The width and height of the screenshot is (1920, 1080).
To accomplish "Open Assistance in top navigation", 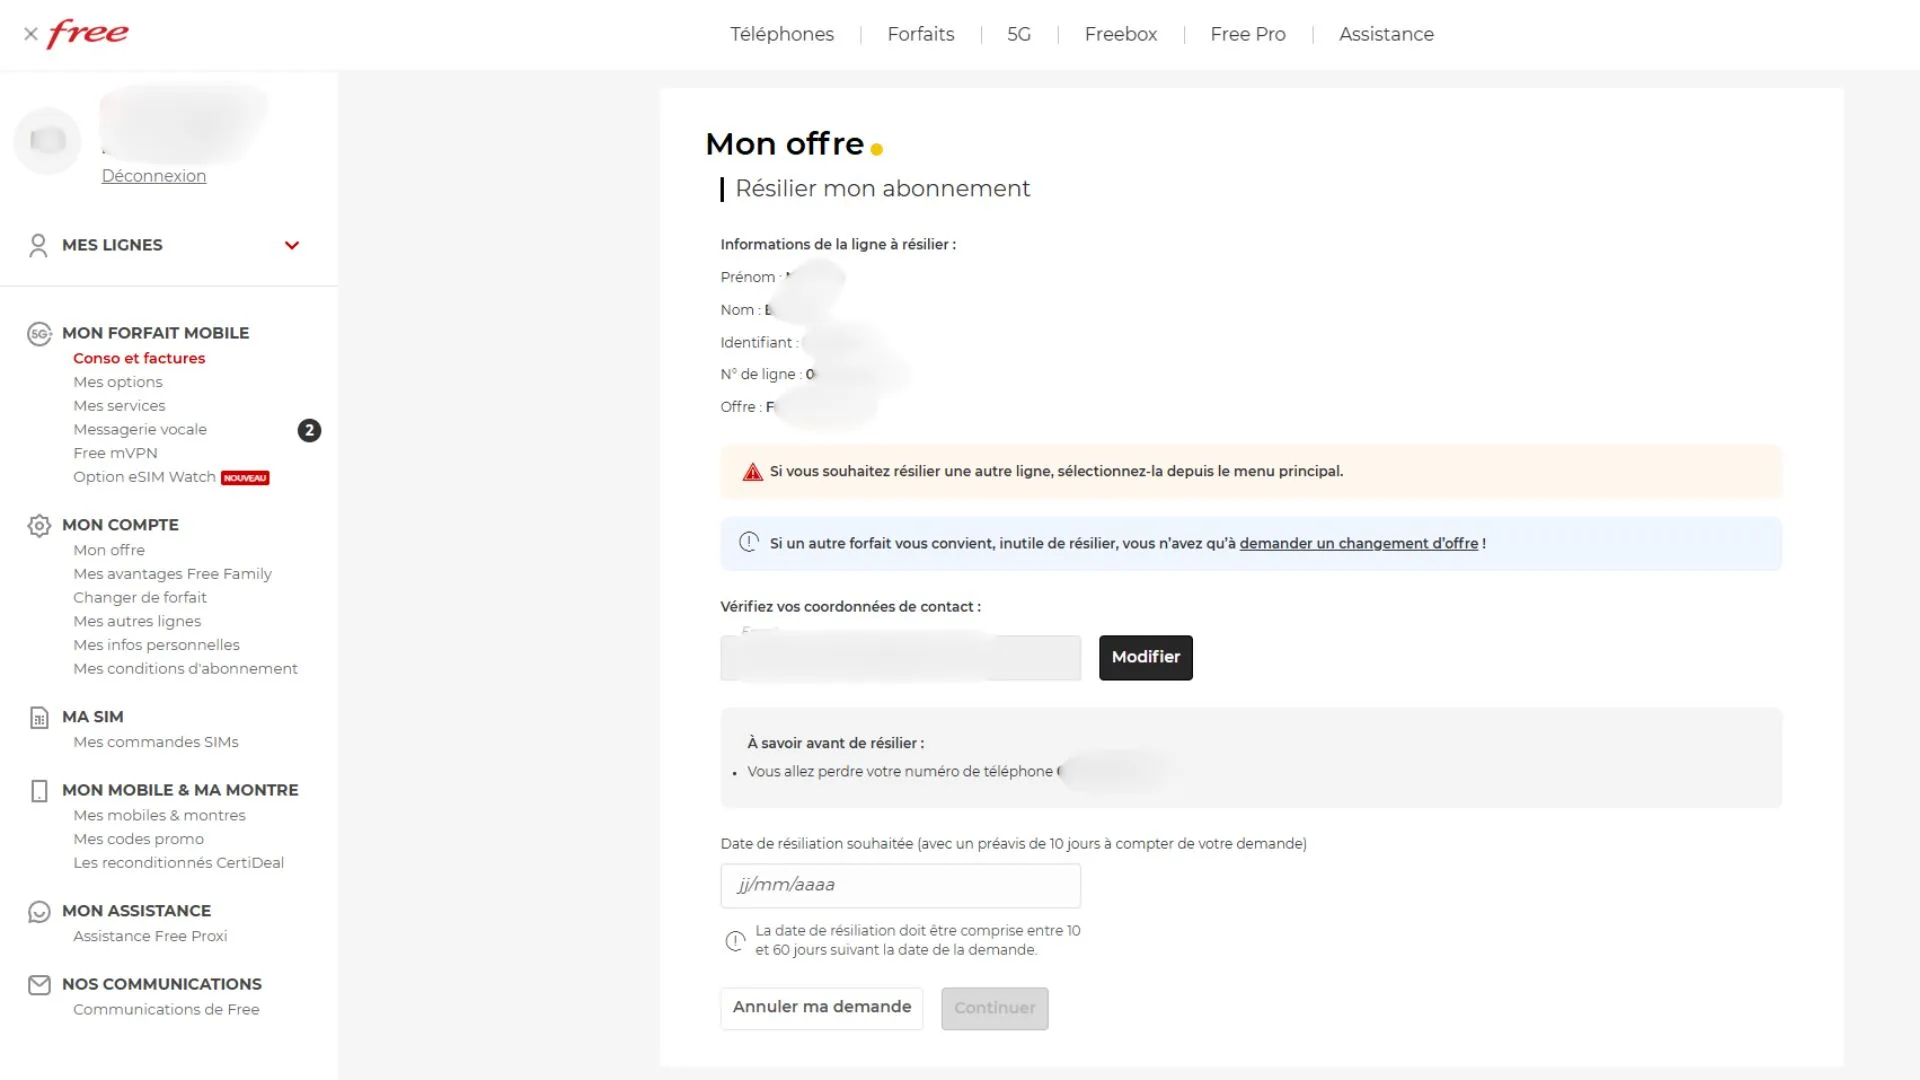I will [x=1386, y=34].
